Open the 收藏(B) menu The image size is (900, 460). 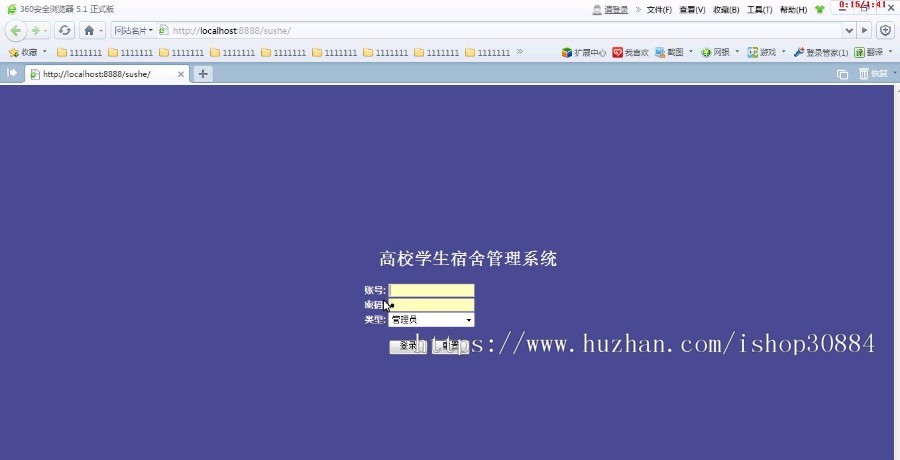pos(726,10)
